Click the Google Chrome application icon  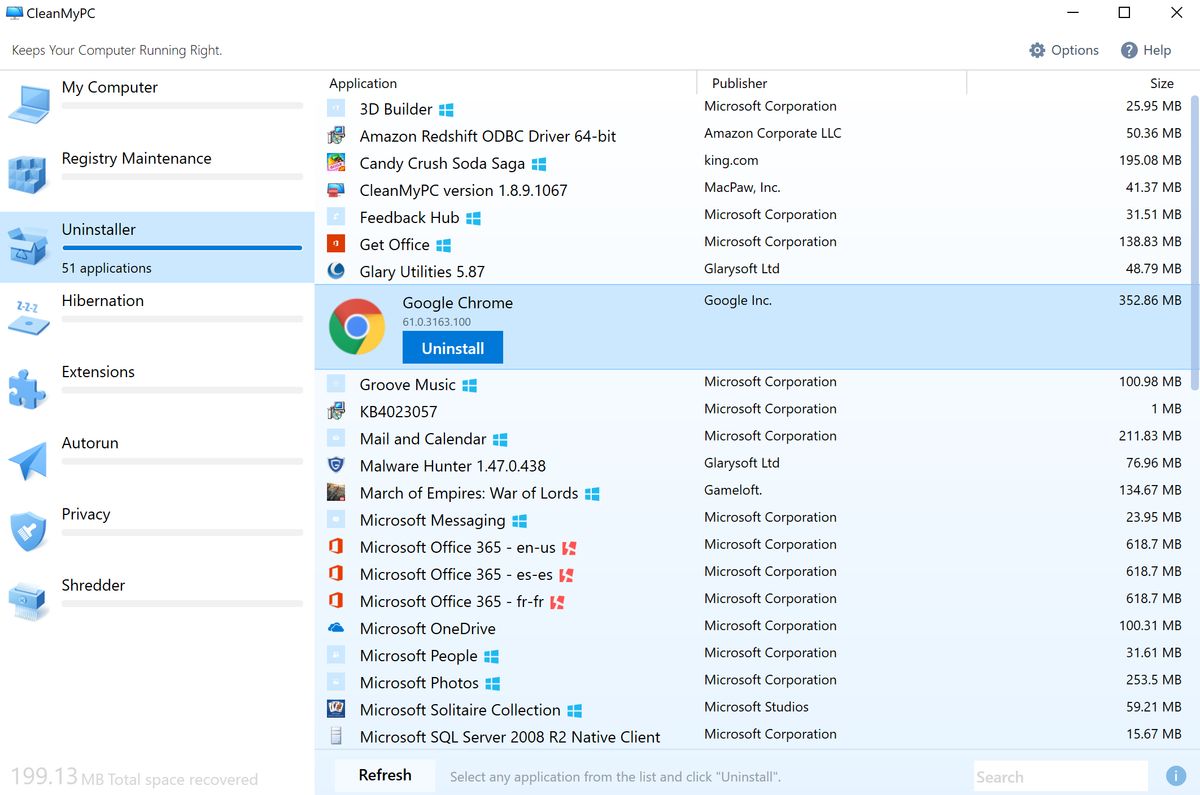[357, 325]
